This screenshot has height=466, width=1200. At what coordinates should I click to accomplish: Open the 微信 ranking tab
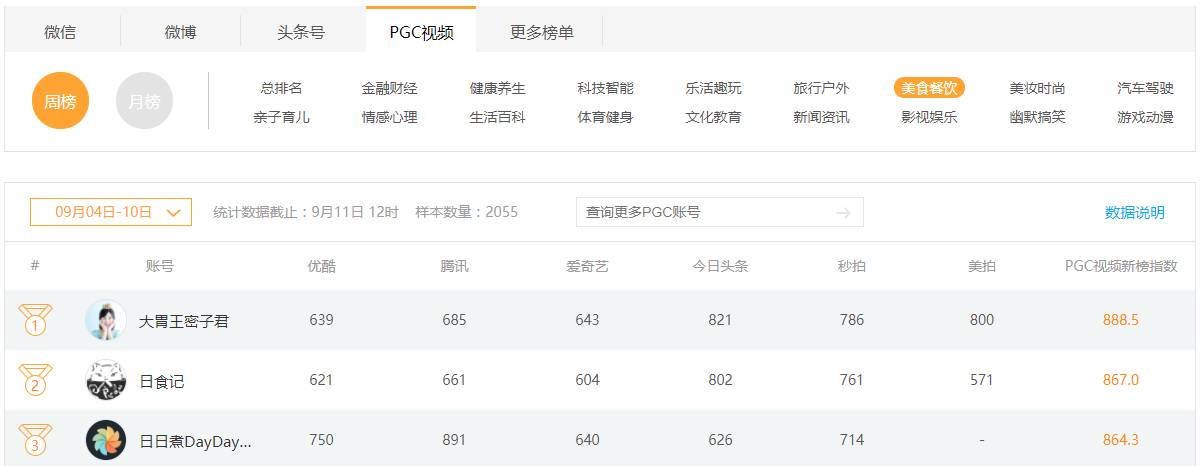pos(60,32)
